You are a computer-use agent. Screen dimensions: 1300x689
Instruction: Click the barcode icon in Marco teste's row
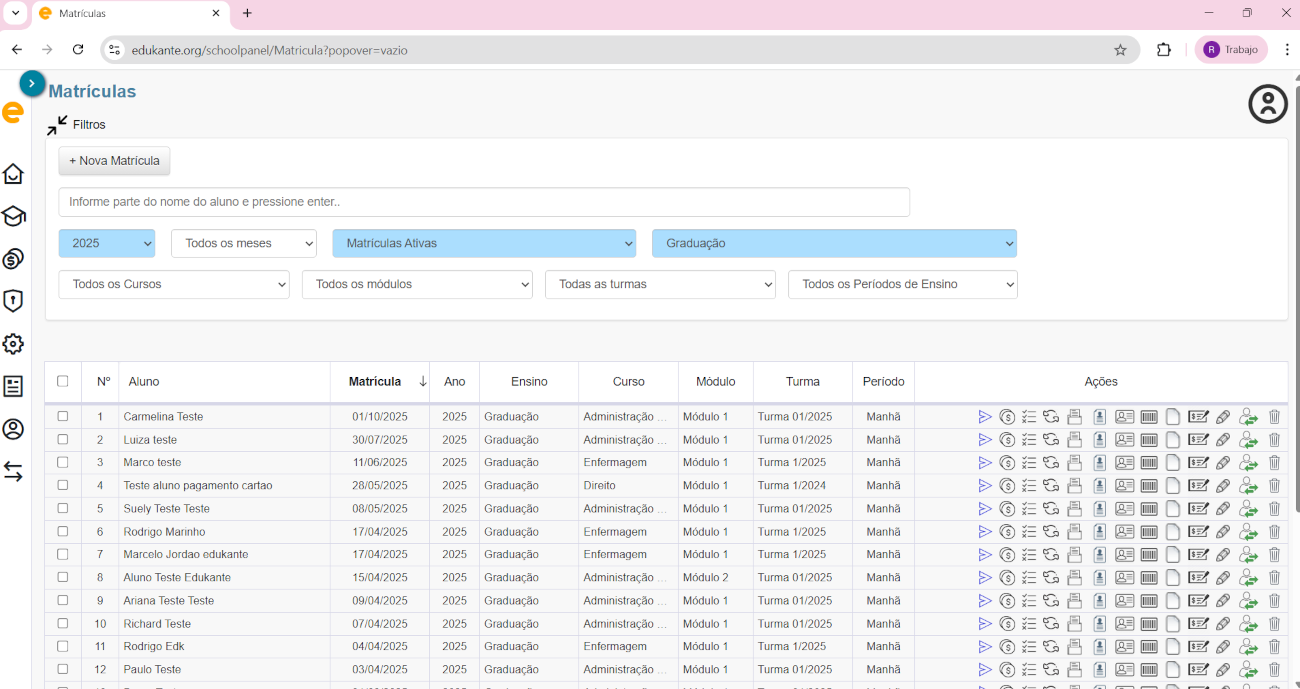coord(1149,463)
